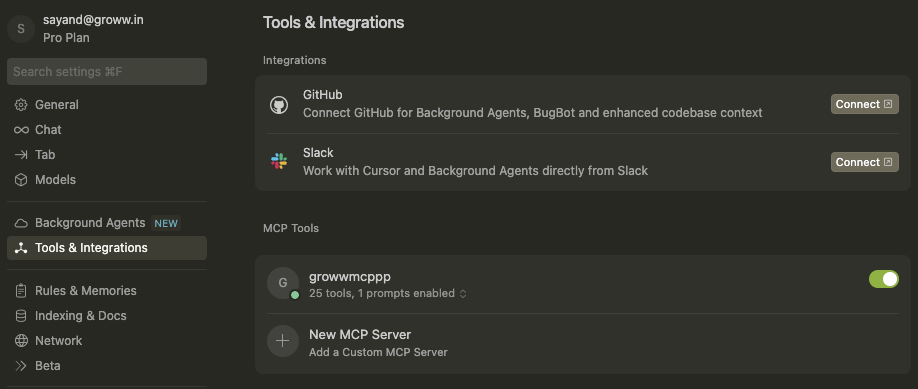Click the plus icon for New MCP Server
This screenshot has height=389, width=918.
click(283, 341)
